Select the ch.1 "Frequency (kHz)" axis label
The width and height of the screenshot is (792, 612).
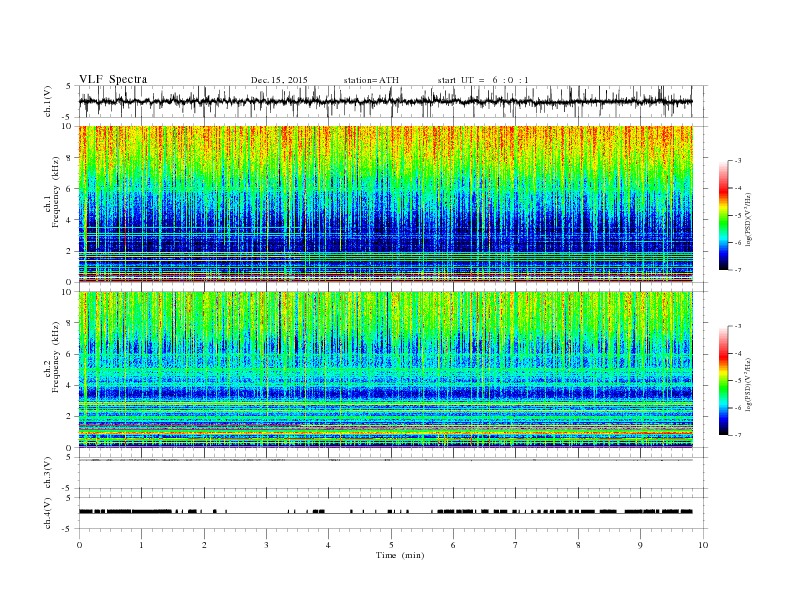click(56, 192)
